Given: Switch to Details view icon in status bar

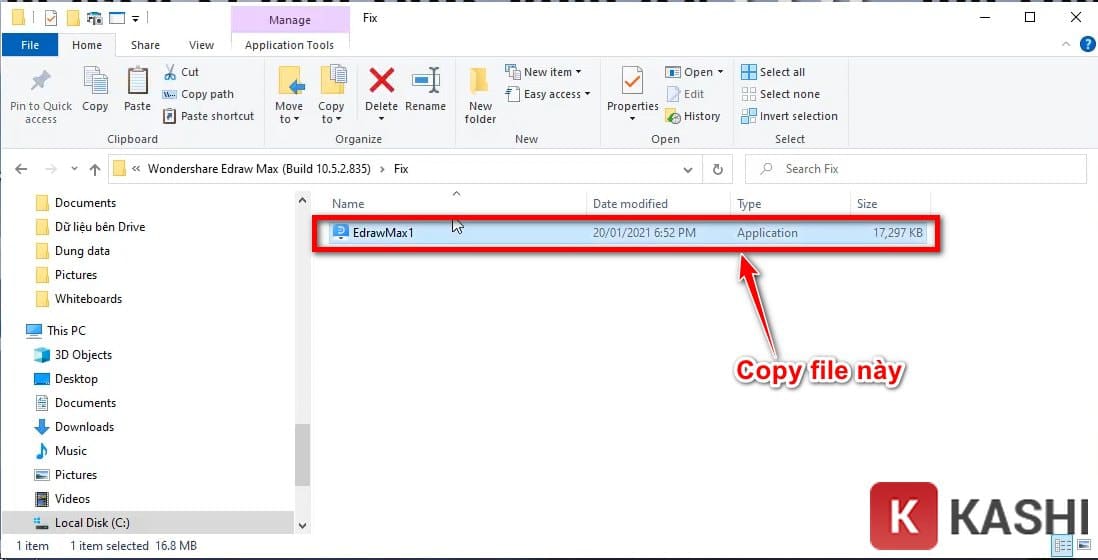Looking at the screenshot, I should 1061,546.
